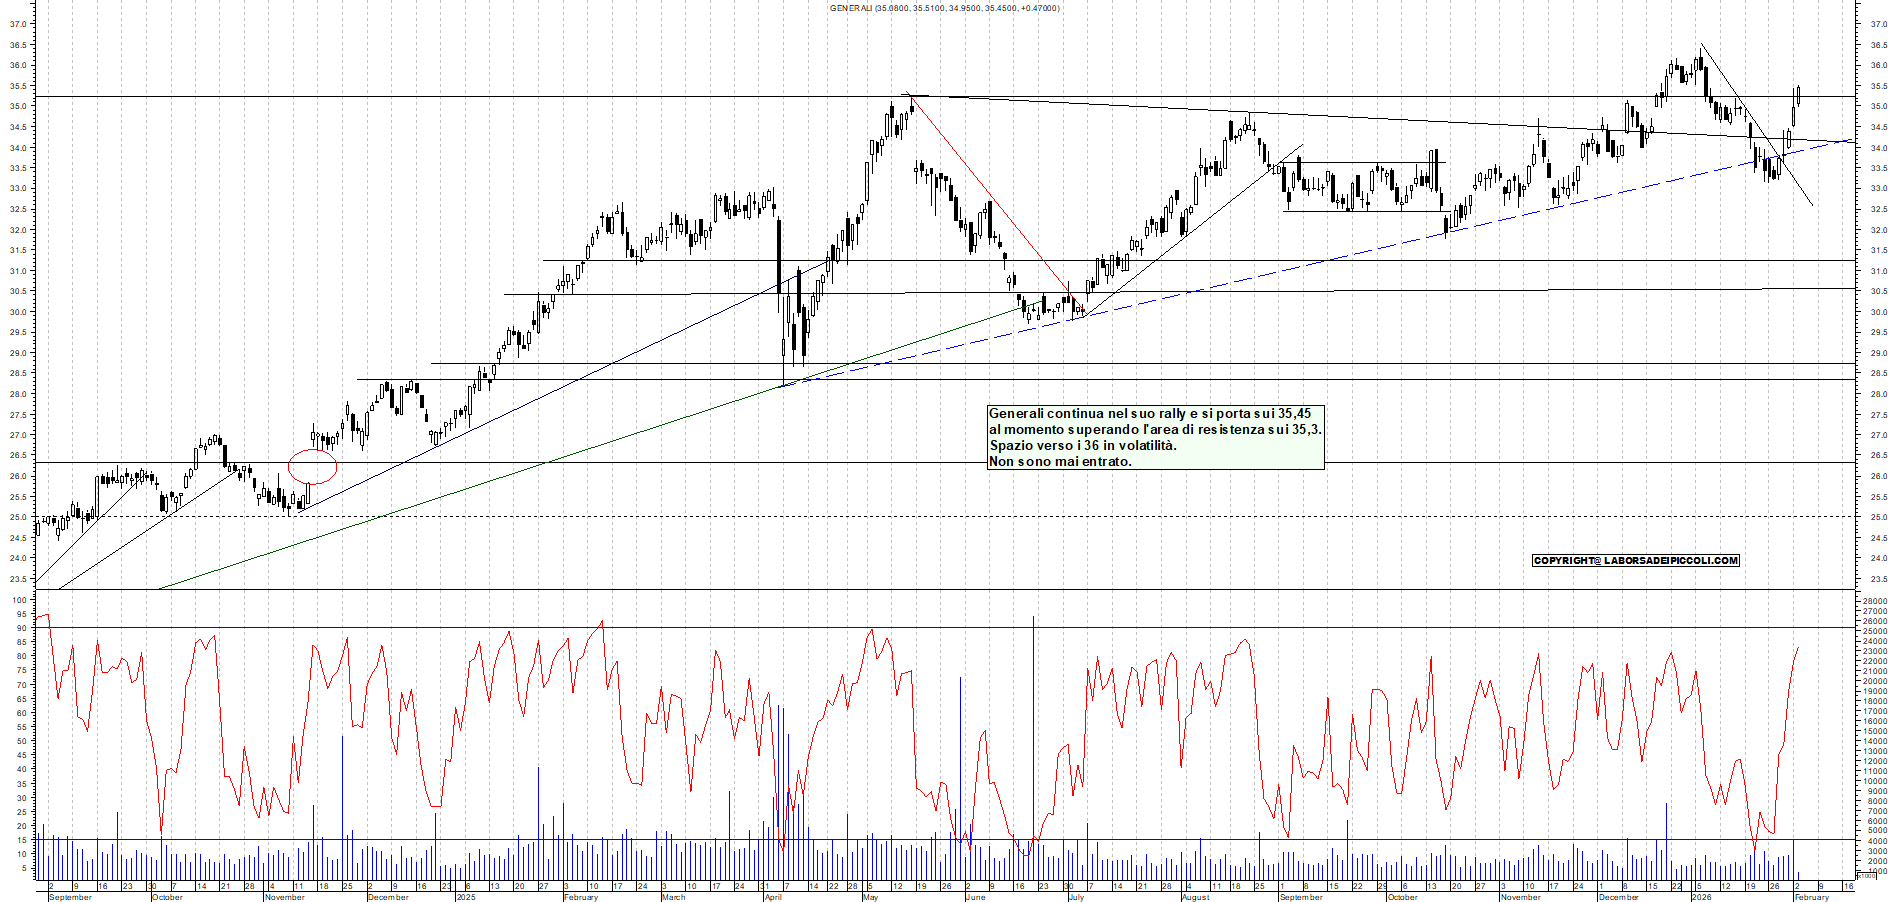Click the GENERALI chart title text
This screenshot has width=1890, height=902.
point(944,8)
